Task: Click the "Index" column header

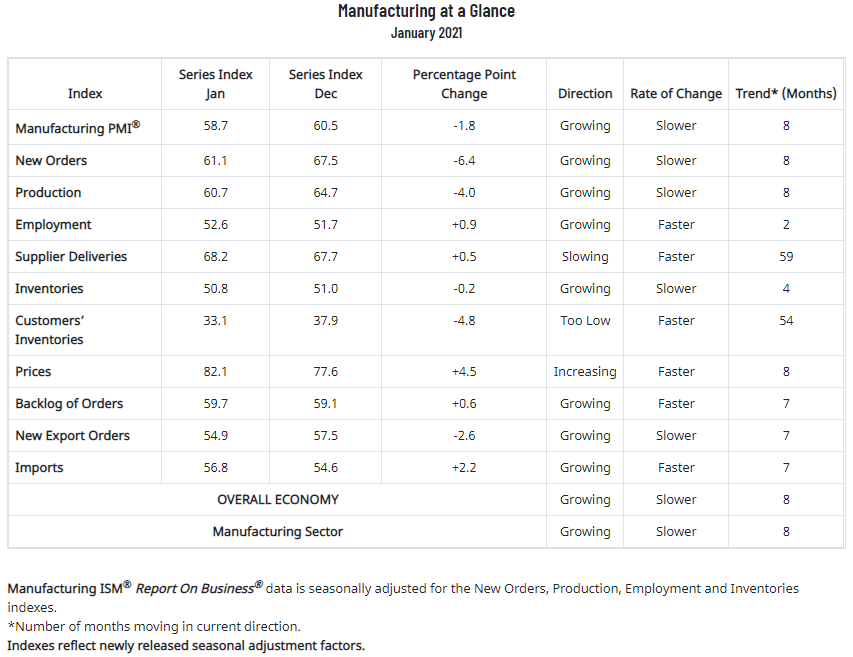Action: coord(85,93)
